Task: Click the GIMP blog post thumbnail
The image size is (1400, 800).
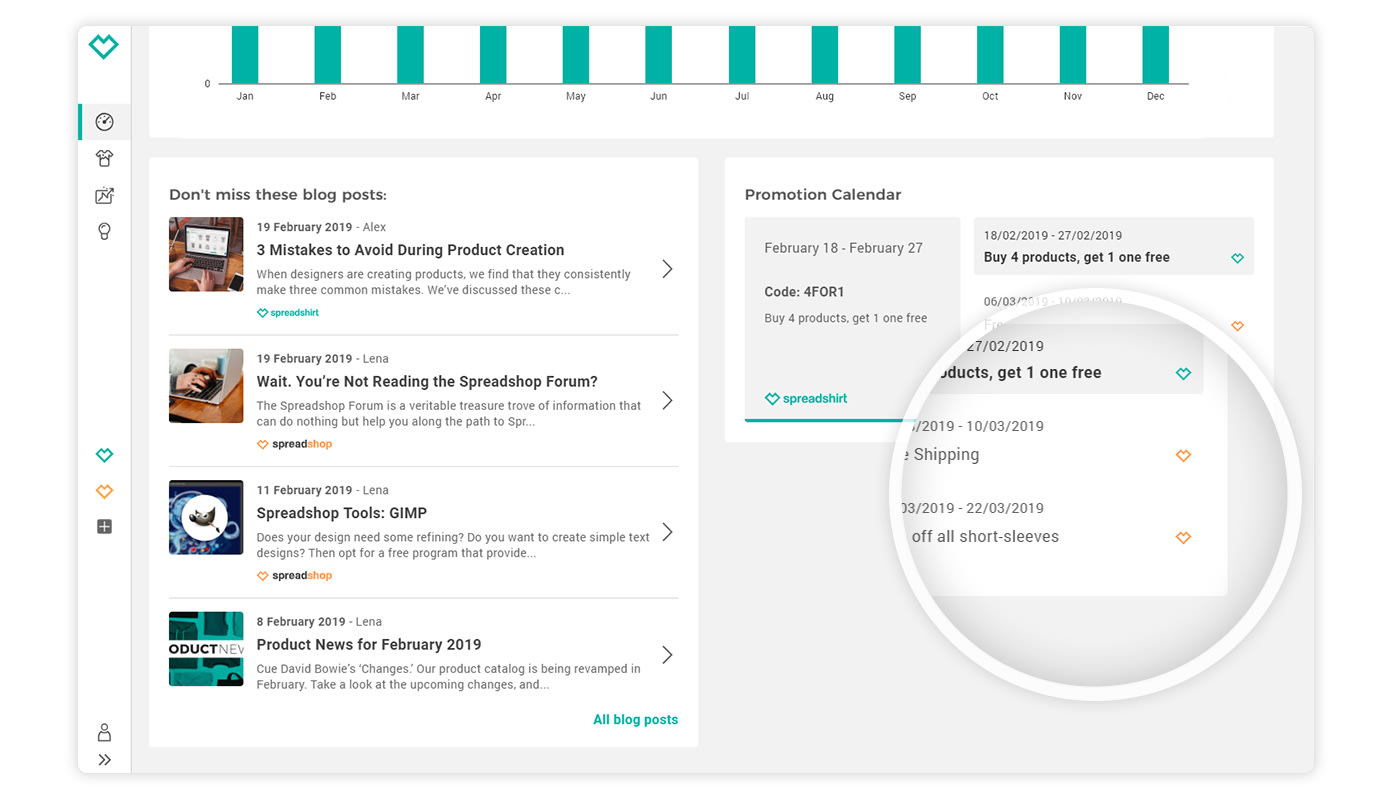Action: click(x=206, y=518)
